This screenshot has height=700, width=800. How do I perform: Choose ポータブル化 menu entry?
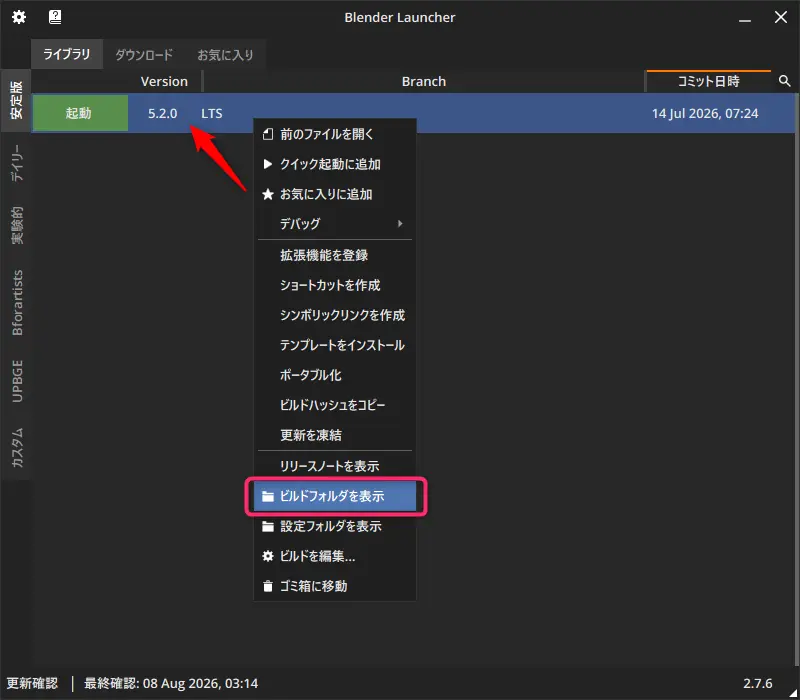pyautogui.click(x=335, y=375)
